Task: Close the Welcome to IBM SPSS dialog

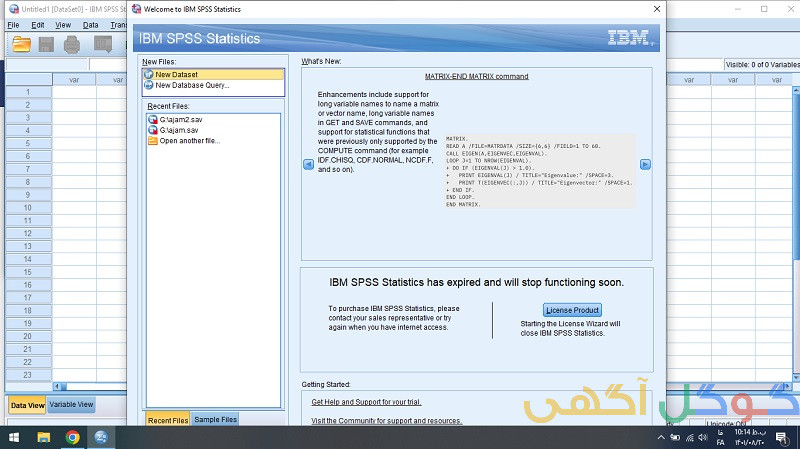Action: 657,9
